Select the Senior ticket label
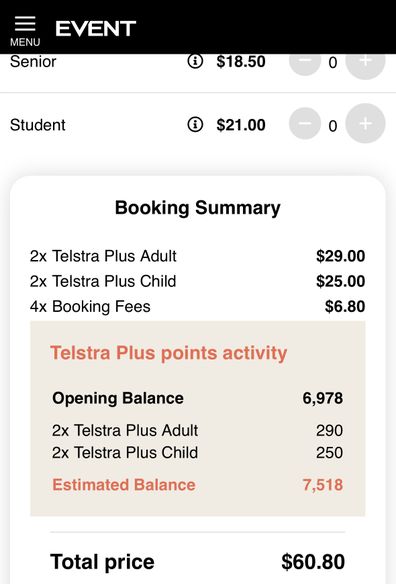Viewport: 396px width, 584px height. pyautogui.click(x=33, y=61)
